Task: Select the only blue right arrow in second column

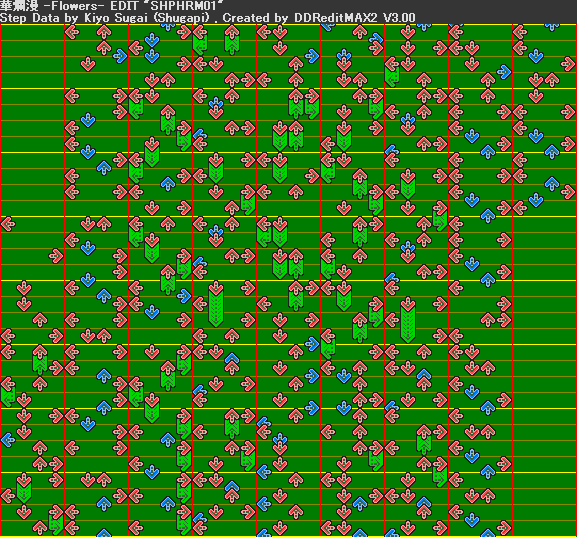Action: pos(120,56)
